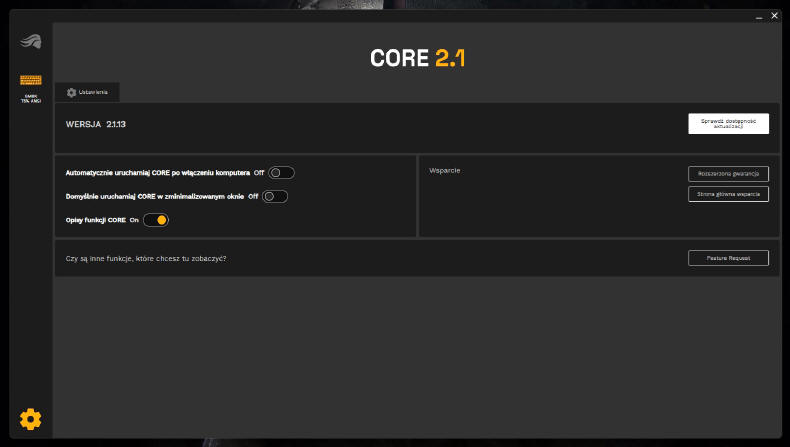Switch to the Ustawienia tab label
Screen dimensions: 790x447
point(94,92)
